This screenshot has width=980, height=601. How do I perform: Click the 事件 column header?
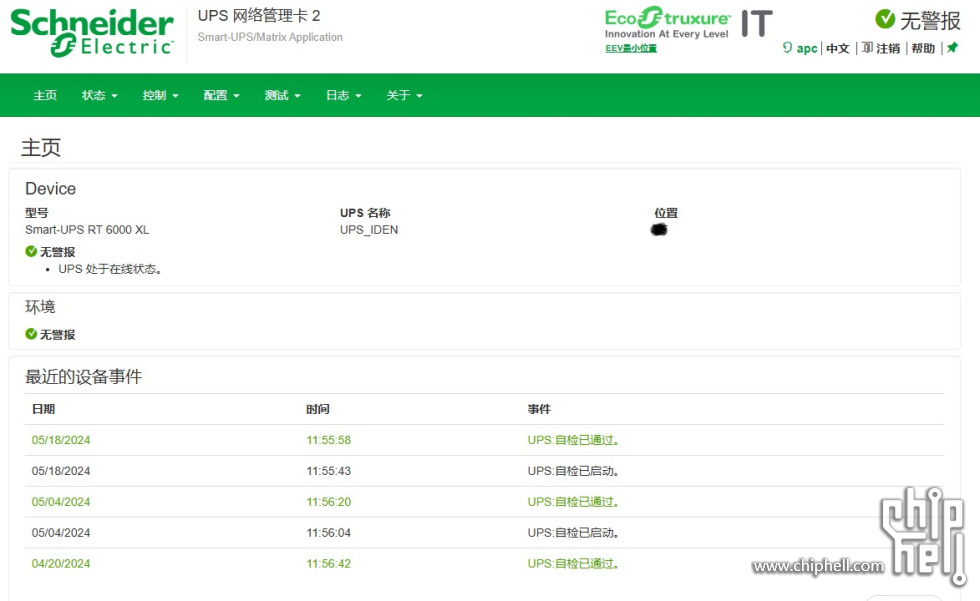coord(539,409)
